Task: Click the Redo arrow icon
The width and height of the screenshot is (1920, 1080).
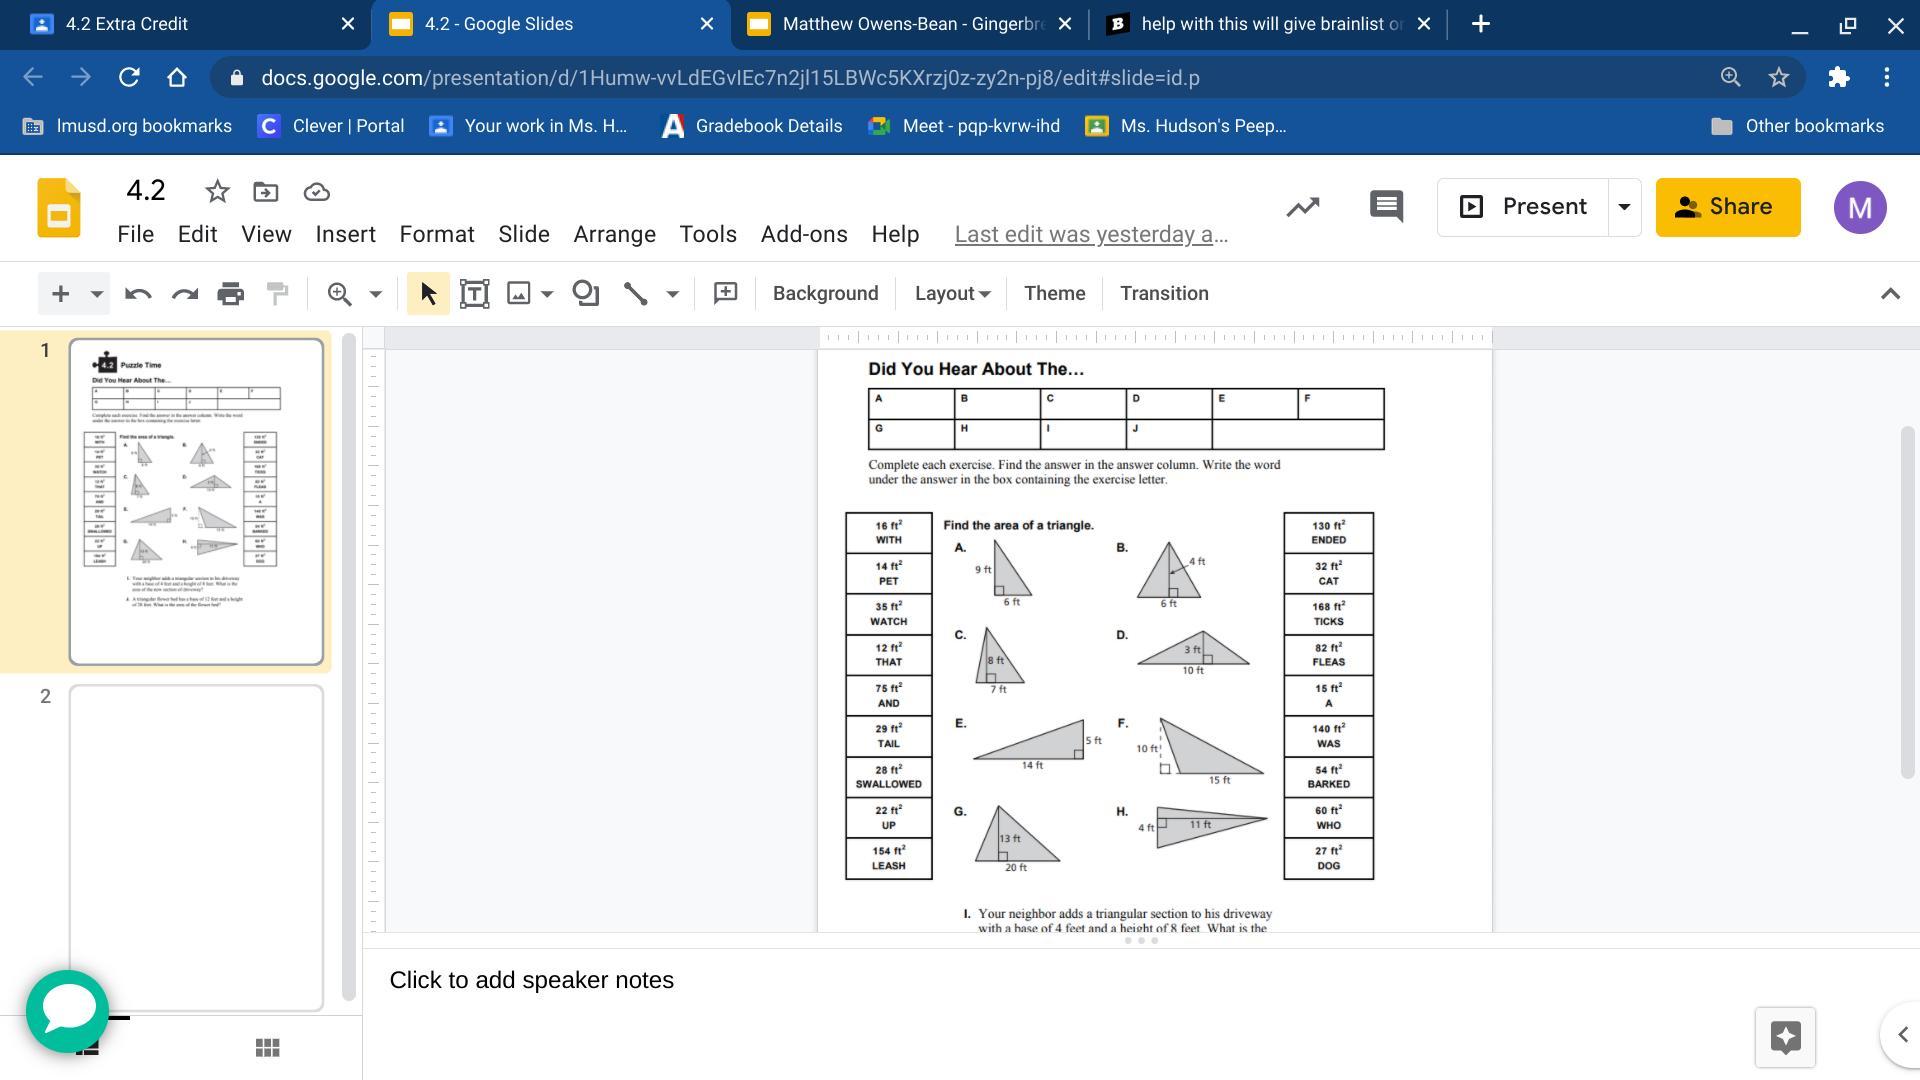Action: 184,294
